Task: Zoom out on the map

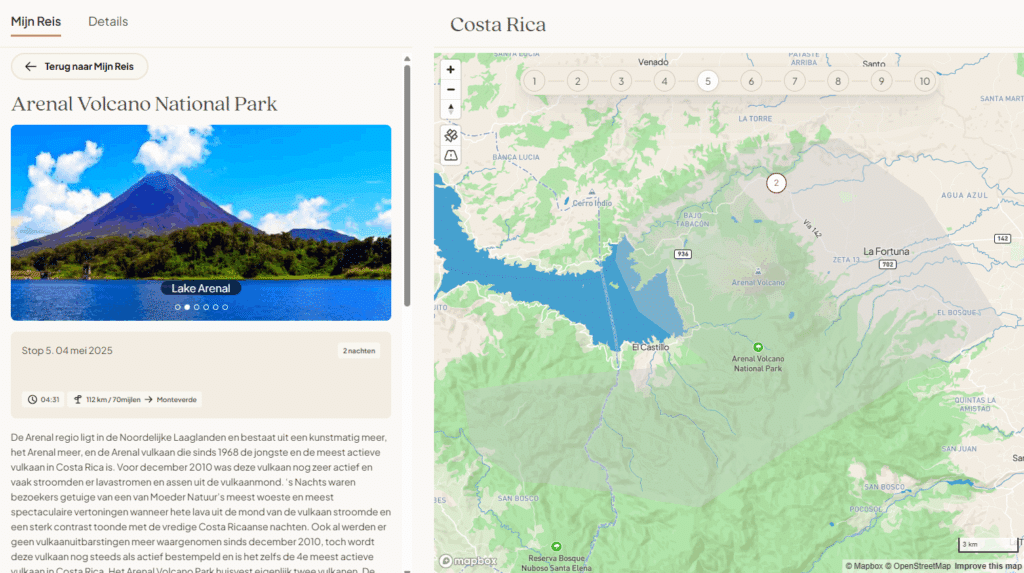Action: click(451, 89)
